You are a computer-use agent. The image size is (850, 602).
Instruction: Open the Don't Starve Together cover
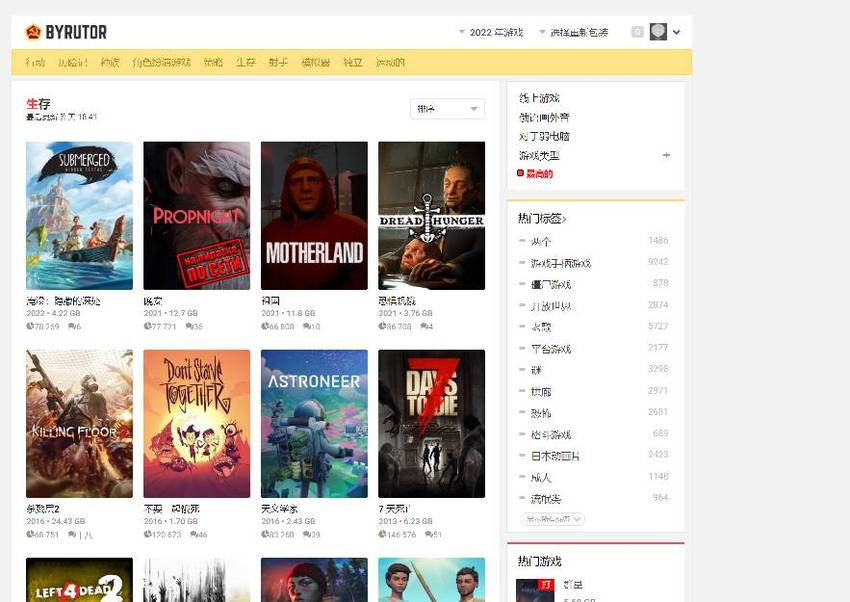[197, 424]
